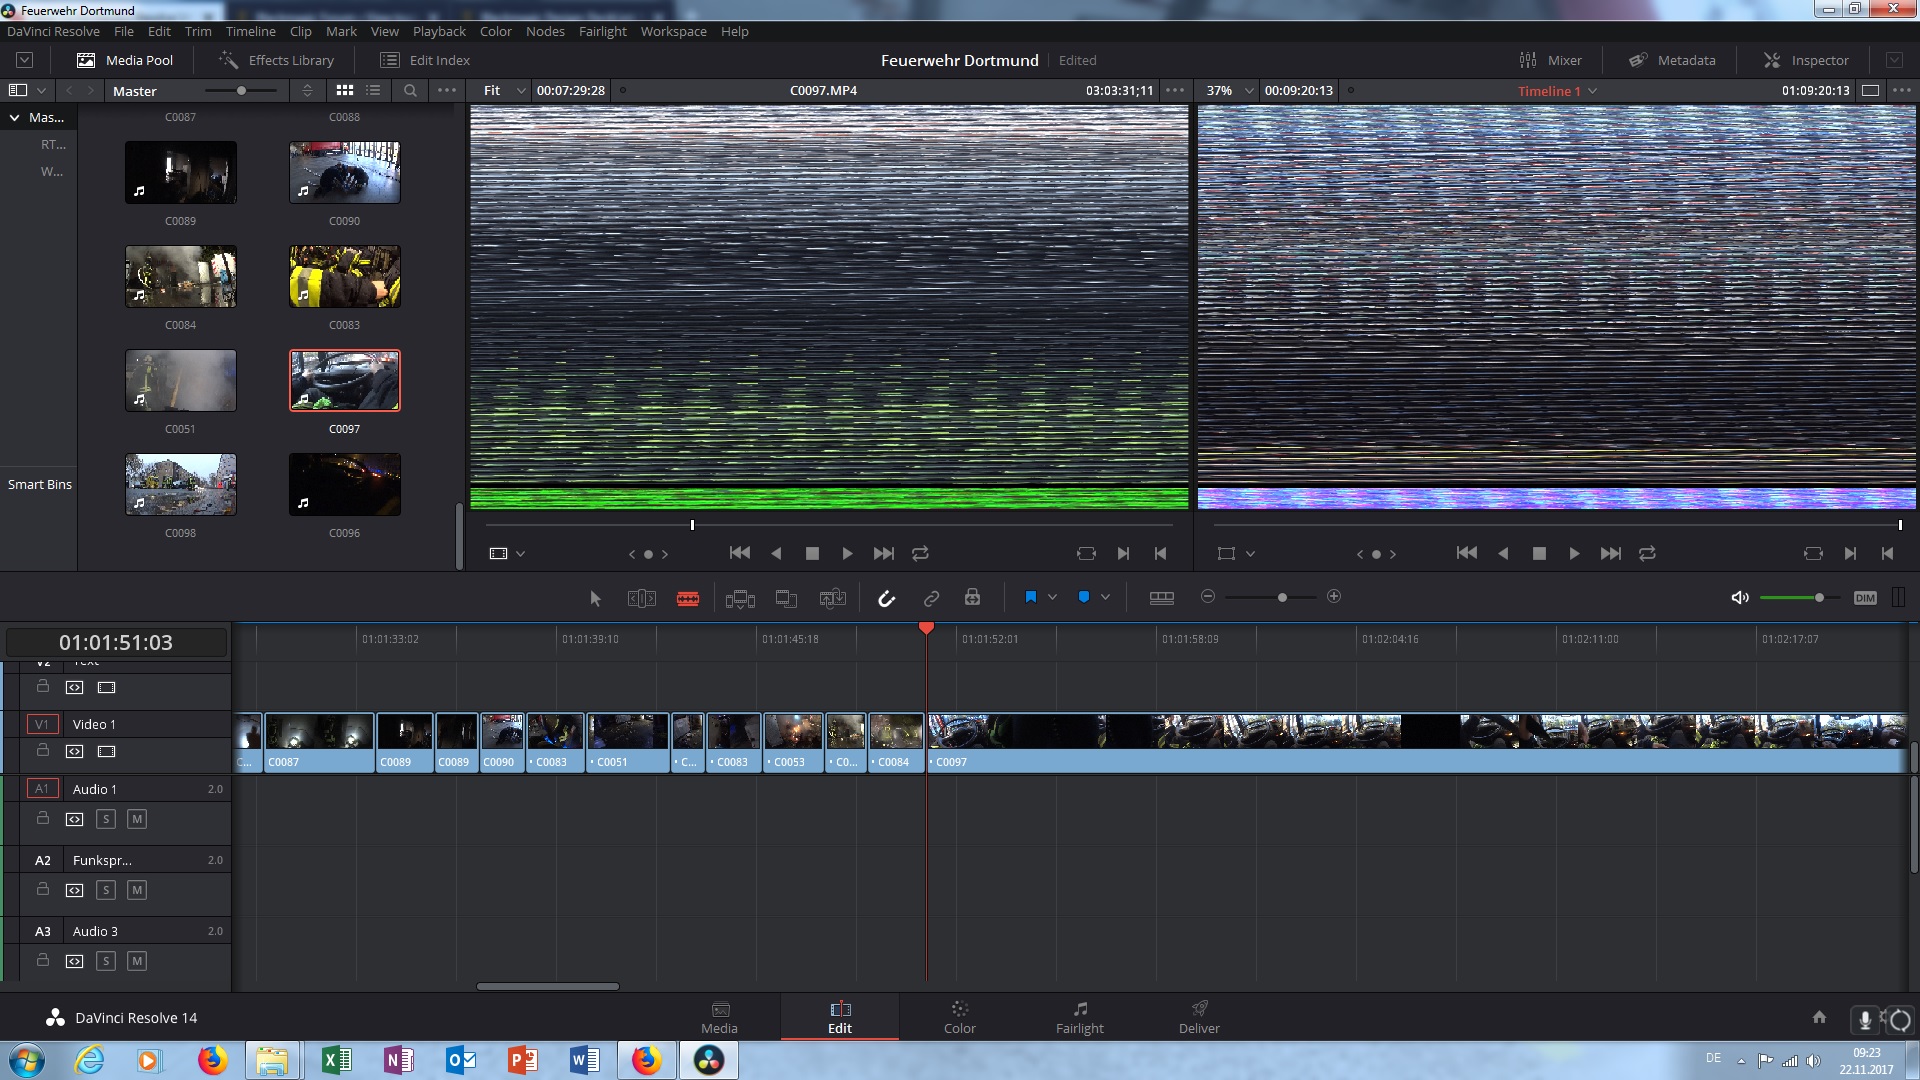Open the Metadata panel
1920x1080 pixels.
coord(1672,60)
